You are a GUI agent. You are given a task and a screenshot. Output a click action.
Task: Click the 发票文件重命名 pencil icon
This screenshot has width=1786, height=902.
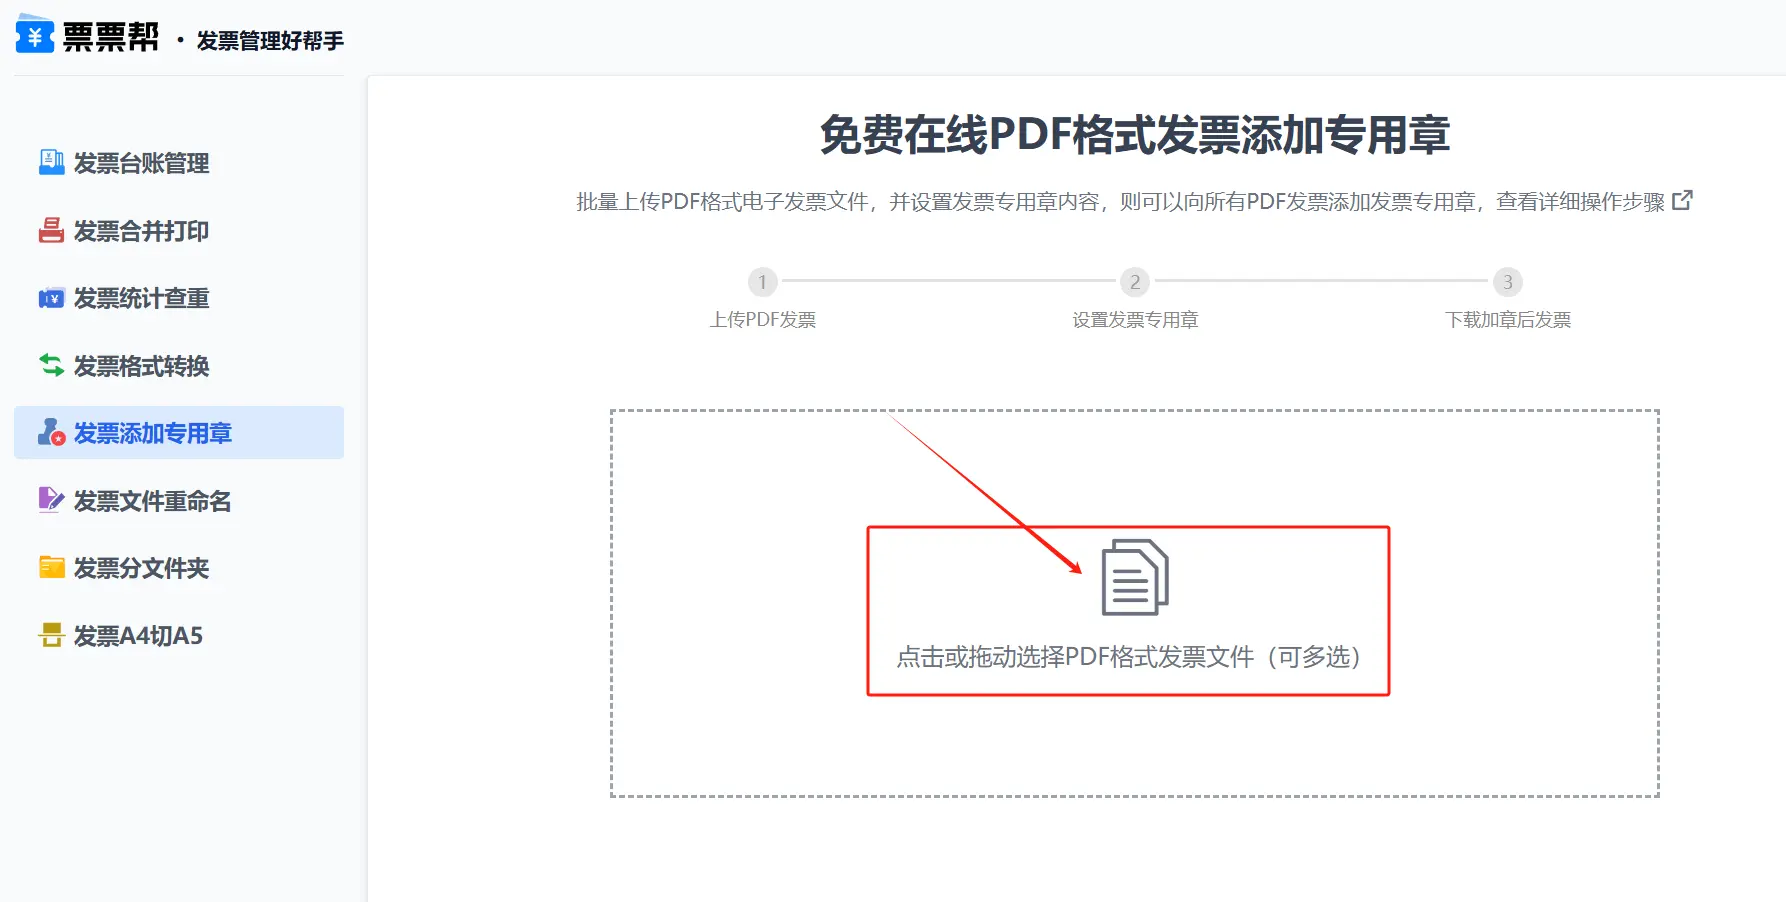(x=51, y=500)
